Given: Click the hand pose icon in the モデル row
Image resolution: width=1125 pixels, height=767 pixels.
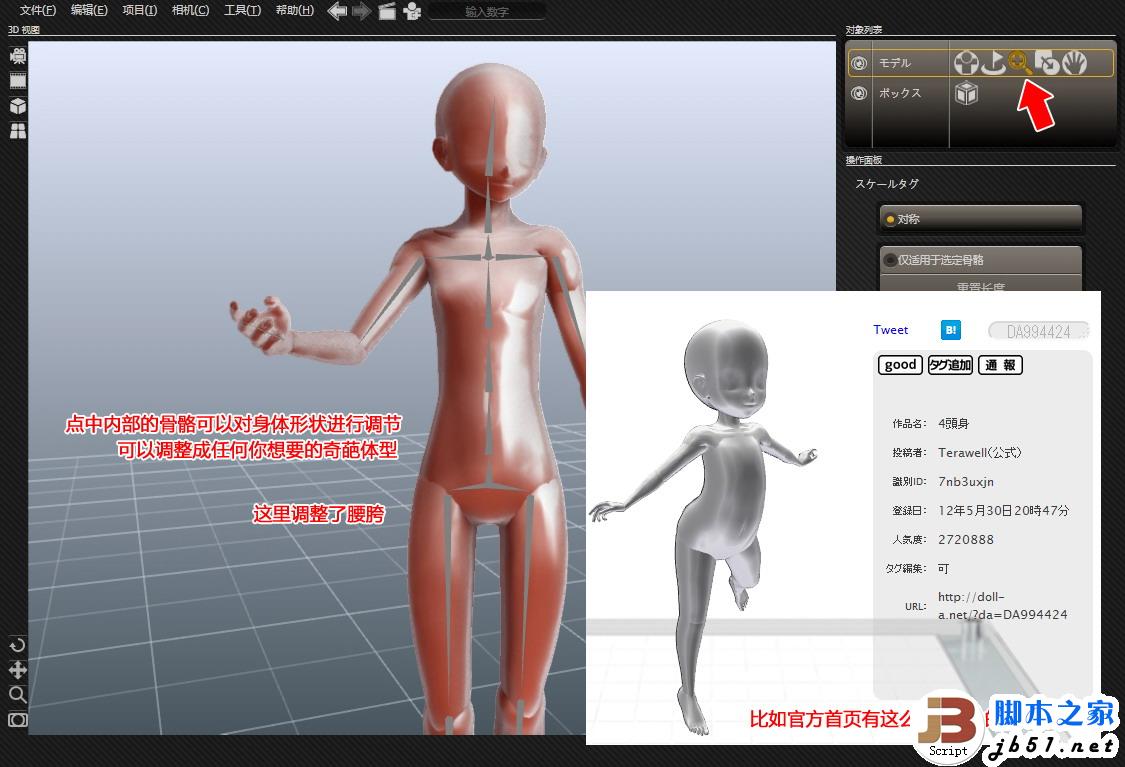Looking at the screenshot, I should [1074, 63].
